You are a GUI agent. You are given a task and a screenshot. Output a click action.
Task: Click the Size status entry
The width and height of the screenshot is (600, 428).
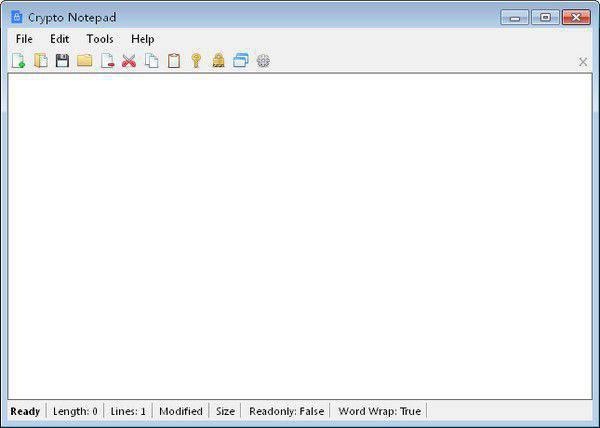pyautogui.click(x=225, y=412)
